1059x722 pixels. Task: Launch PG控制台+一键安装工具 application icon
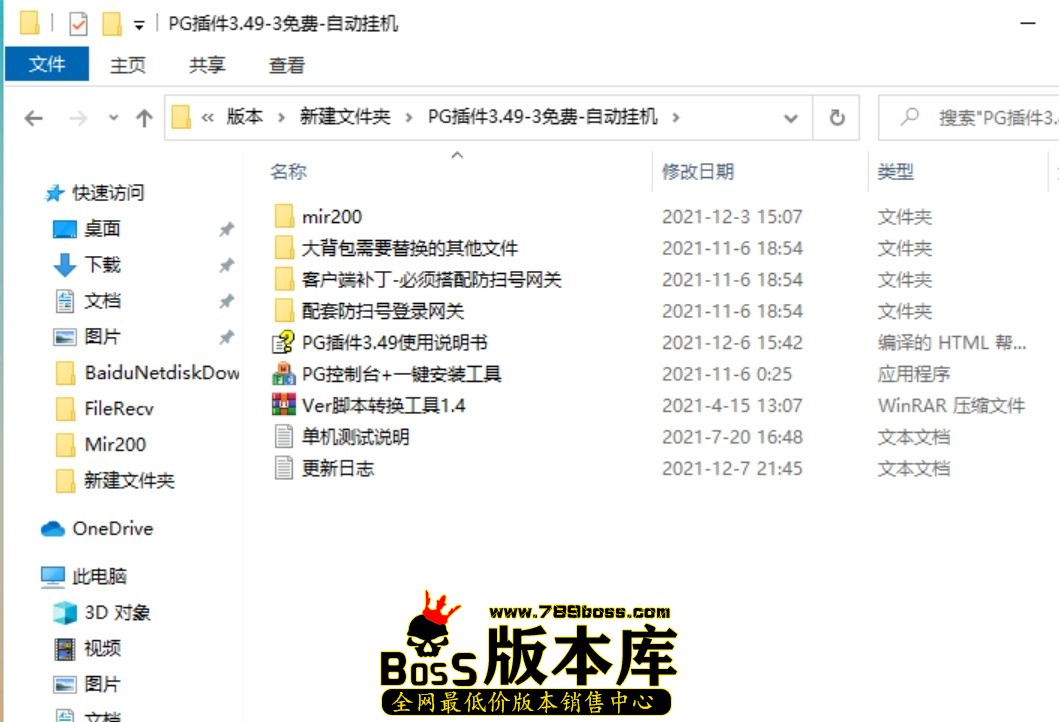284,375
